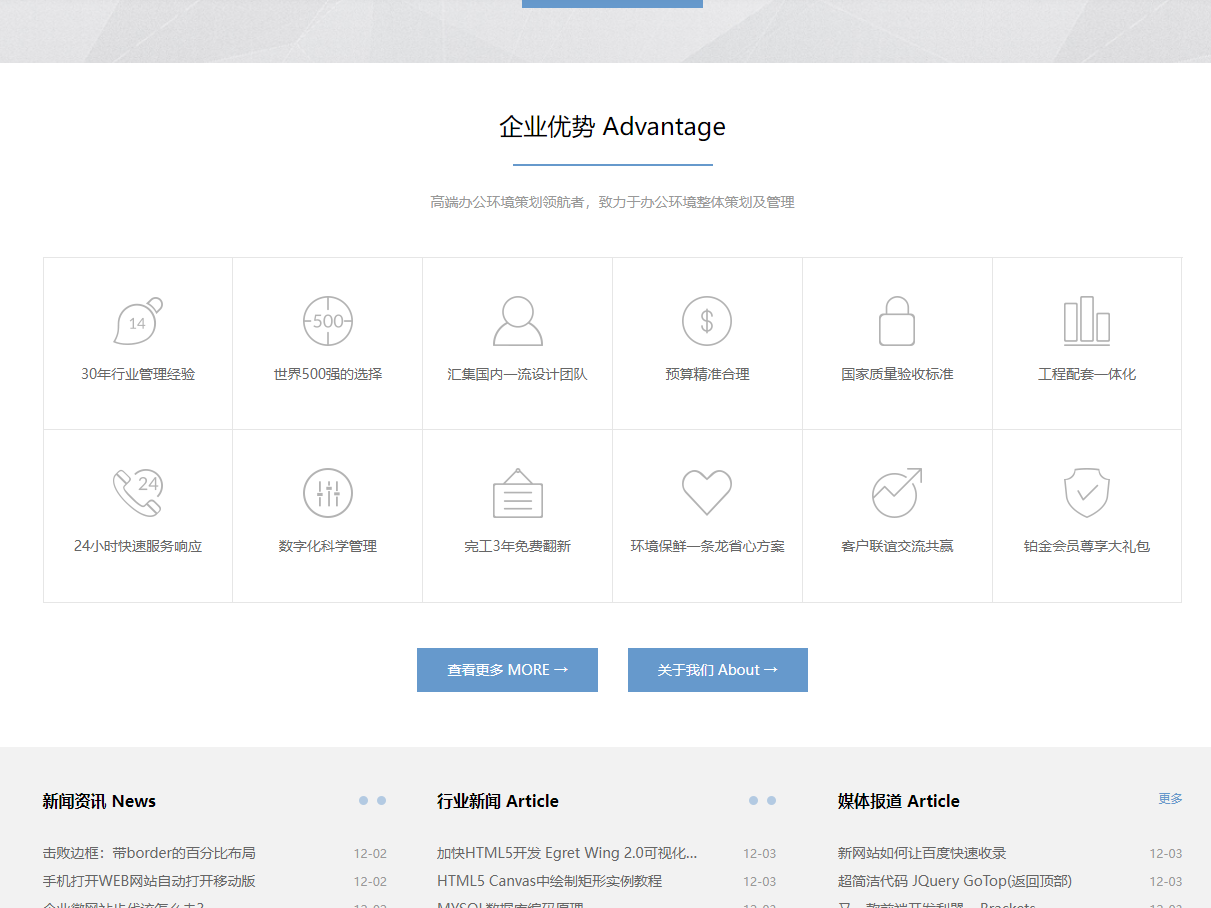Click second pagination dot in 行业新闻 Article

click(771, 801)
